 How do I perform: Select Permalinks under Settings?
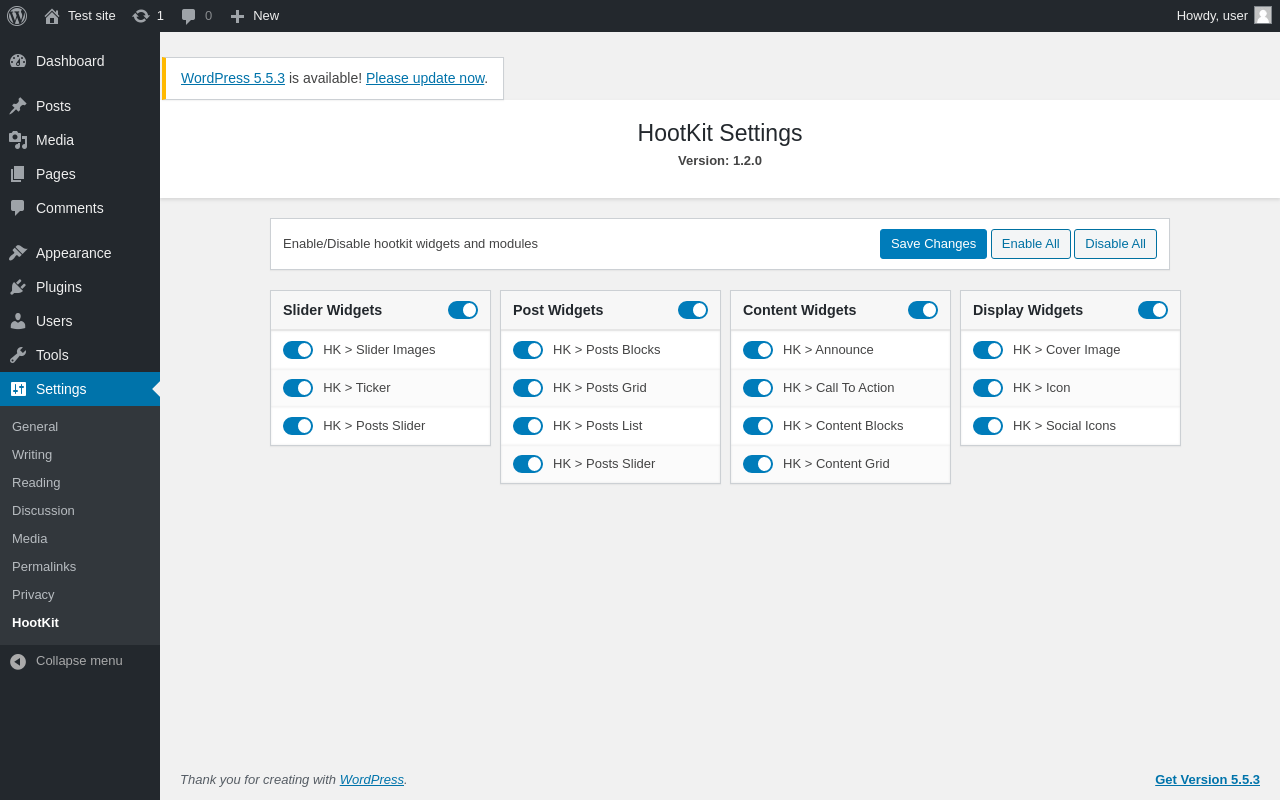point(44,566)
